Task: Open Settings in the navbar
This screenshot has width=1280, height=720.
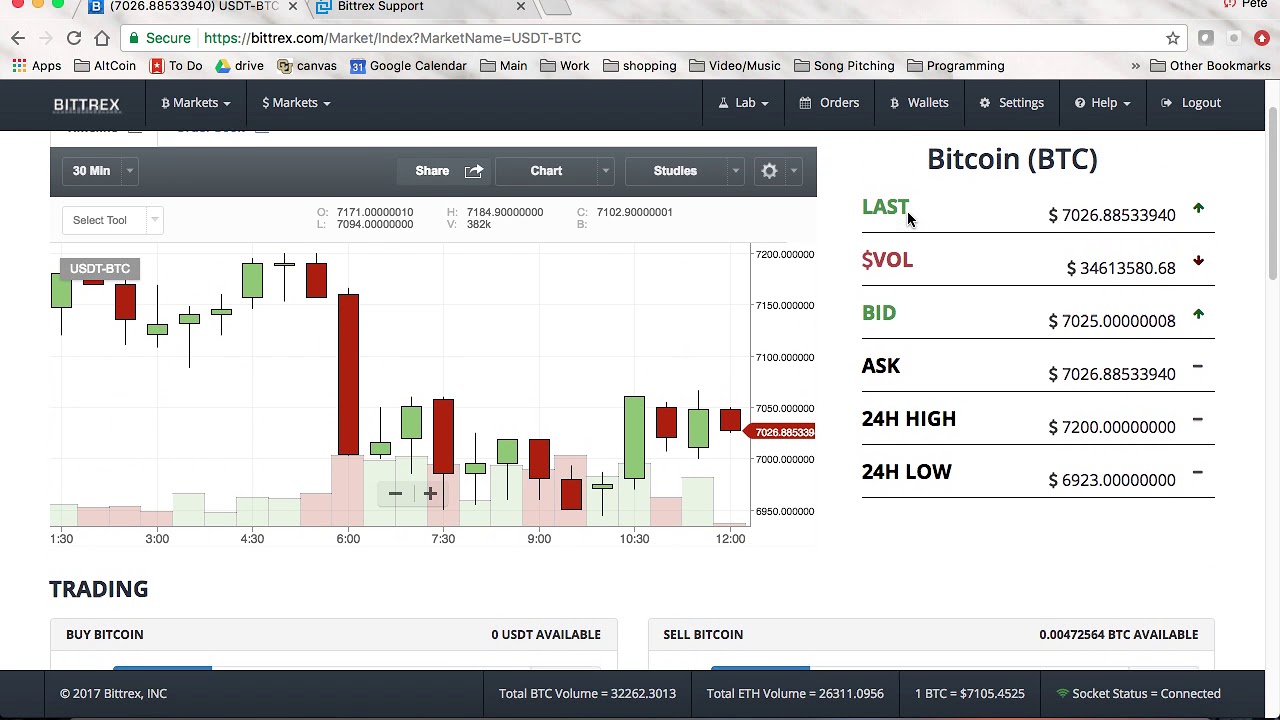Action: point(1012,103)
